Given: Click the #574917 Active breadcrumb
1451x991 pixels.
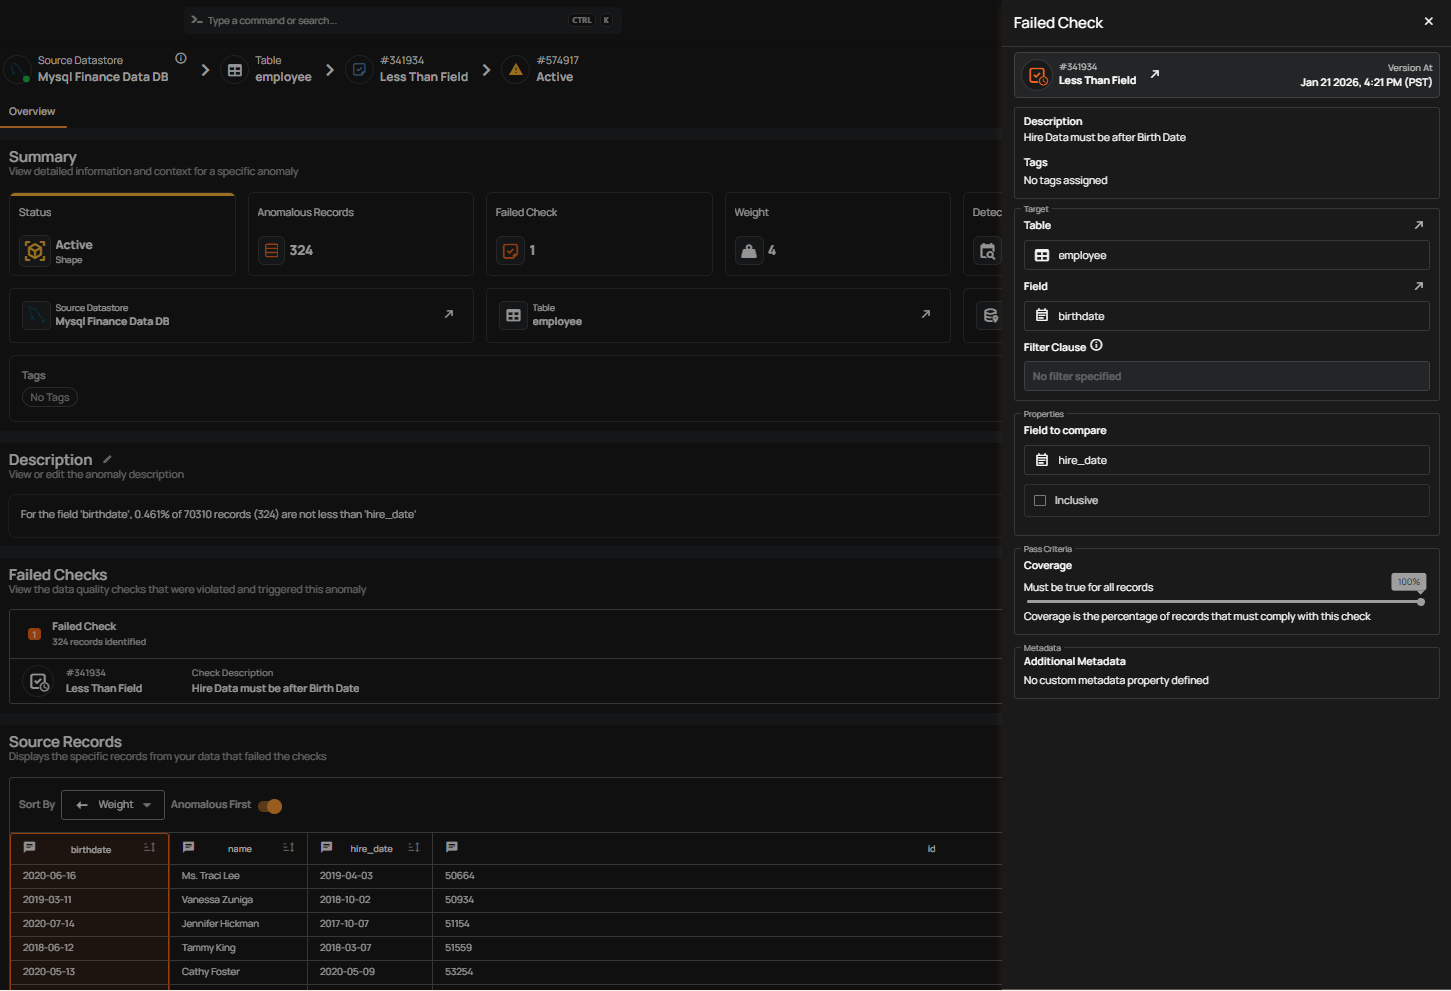Looking at the screenshot, I should click(x=557, y=69).
